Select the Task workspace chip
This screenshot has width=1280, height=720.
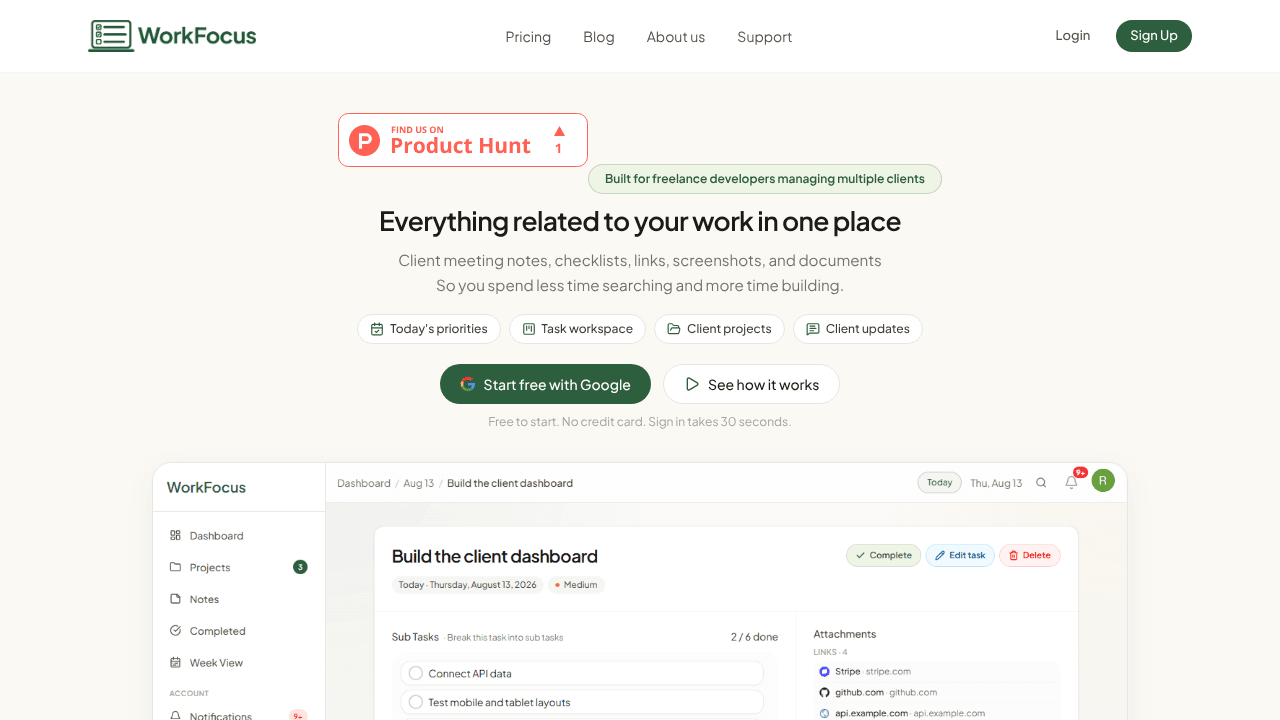point(578,329)
